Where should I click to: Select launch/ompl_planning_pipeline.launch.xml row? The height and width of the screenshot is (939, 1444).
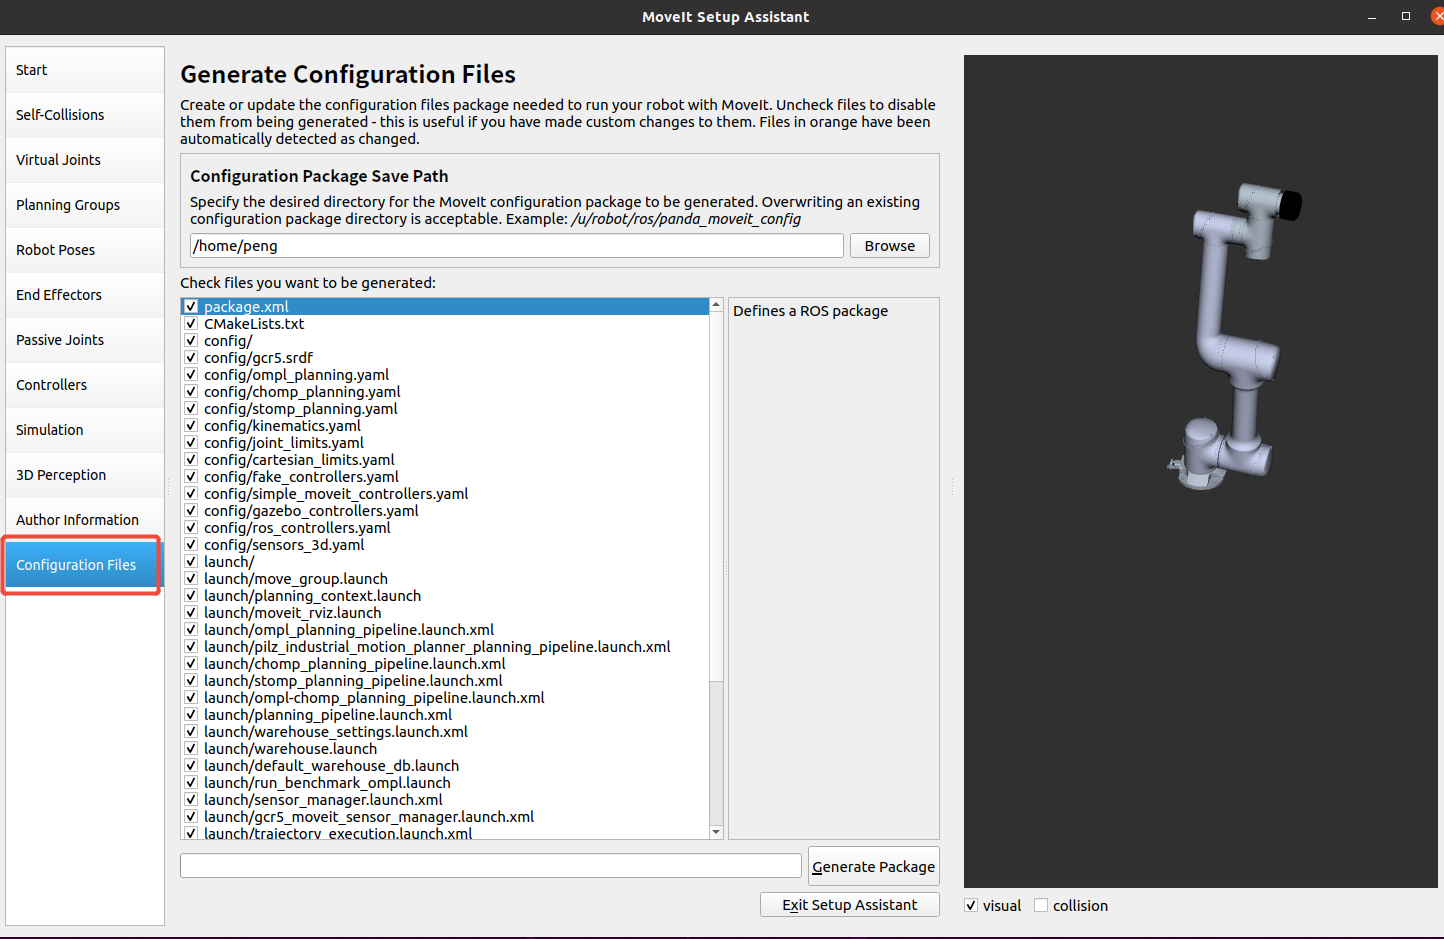[x=445, y=630]
